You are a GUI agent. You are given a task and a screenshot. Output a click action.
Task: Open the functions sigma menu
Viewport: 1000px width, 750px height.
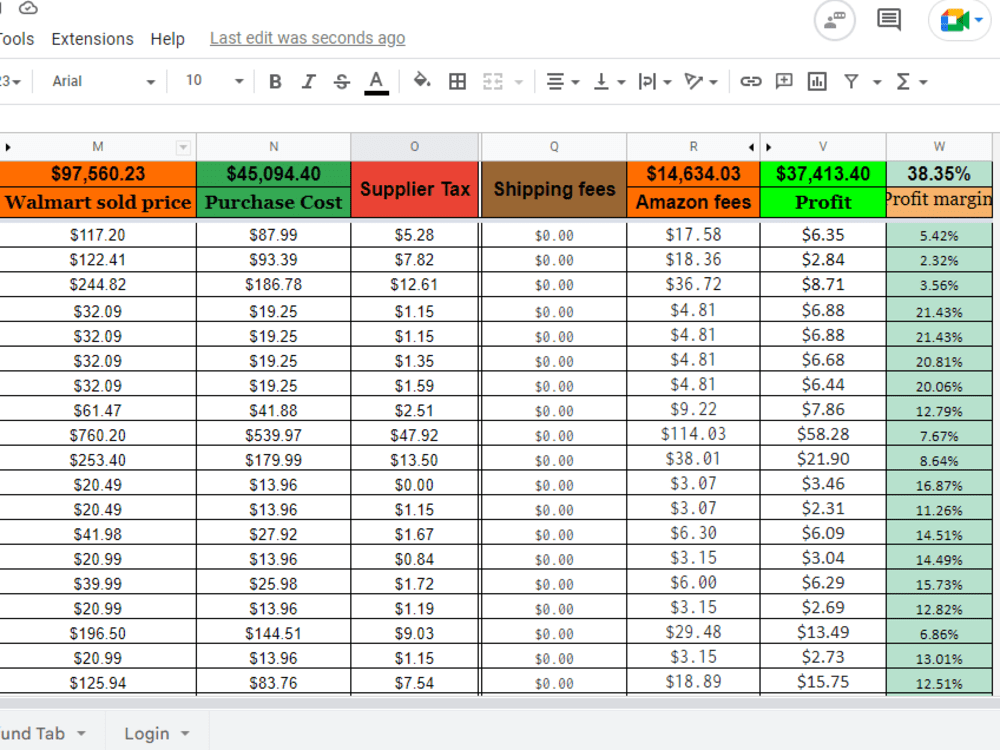point(911,82)
